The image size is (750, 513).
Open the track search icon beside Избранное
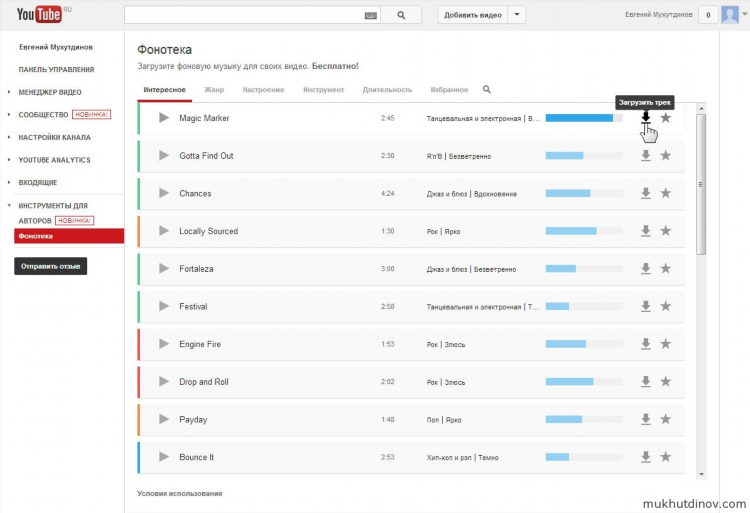(486, 89)
